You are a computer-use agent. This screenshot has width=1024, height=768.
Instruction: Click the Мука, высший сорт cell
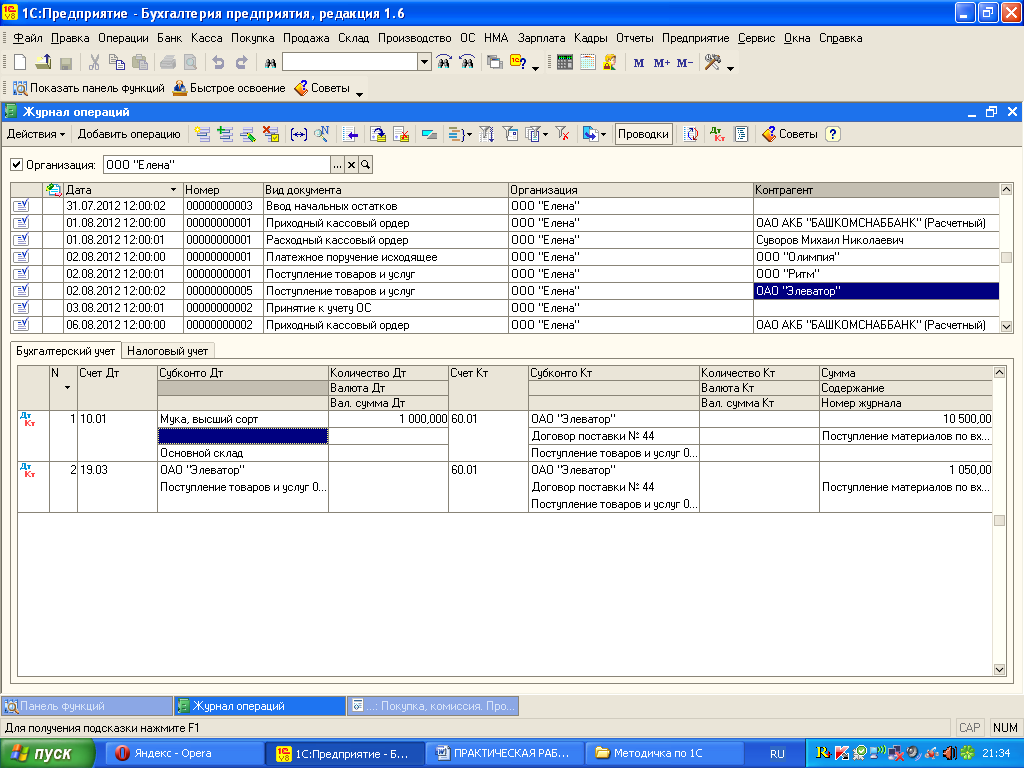242,419
